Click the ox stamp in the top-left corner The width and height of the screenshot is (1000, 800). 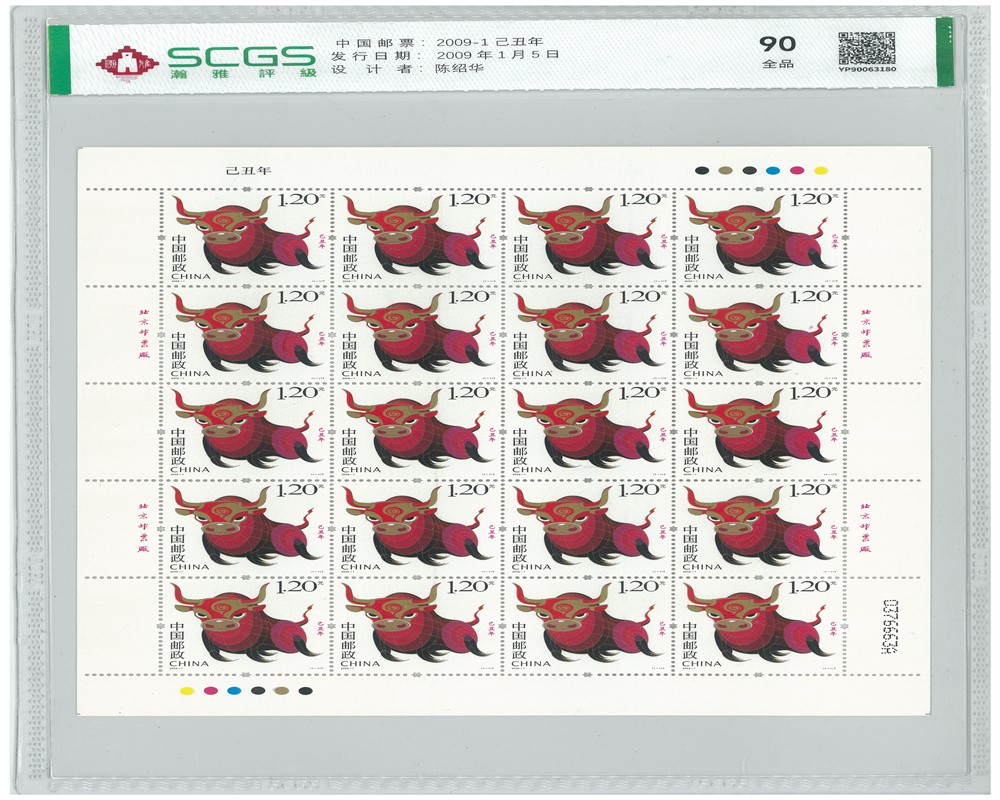click(x=246, y=236)
